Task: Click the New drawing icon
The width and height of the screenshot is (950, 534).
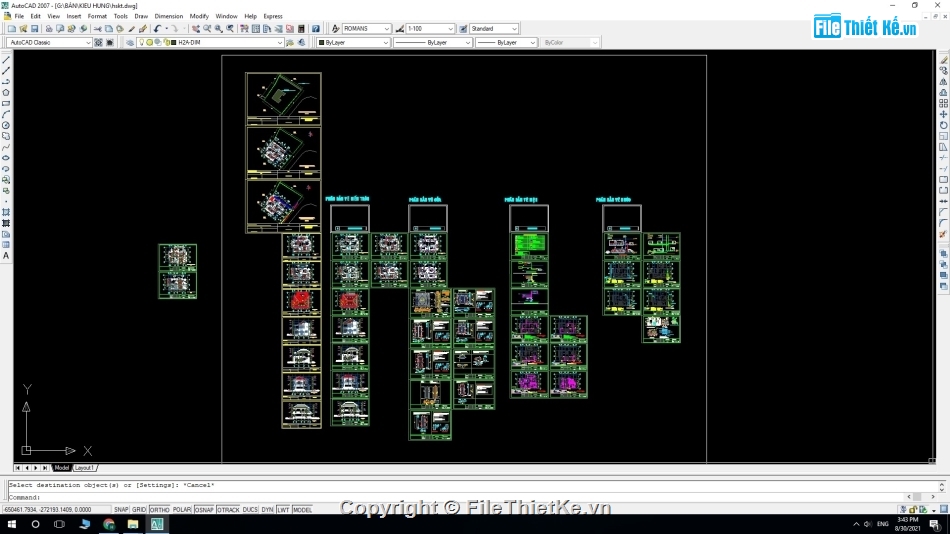Action: click(12, 28)
